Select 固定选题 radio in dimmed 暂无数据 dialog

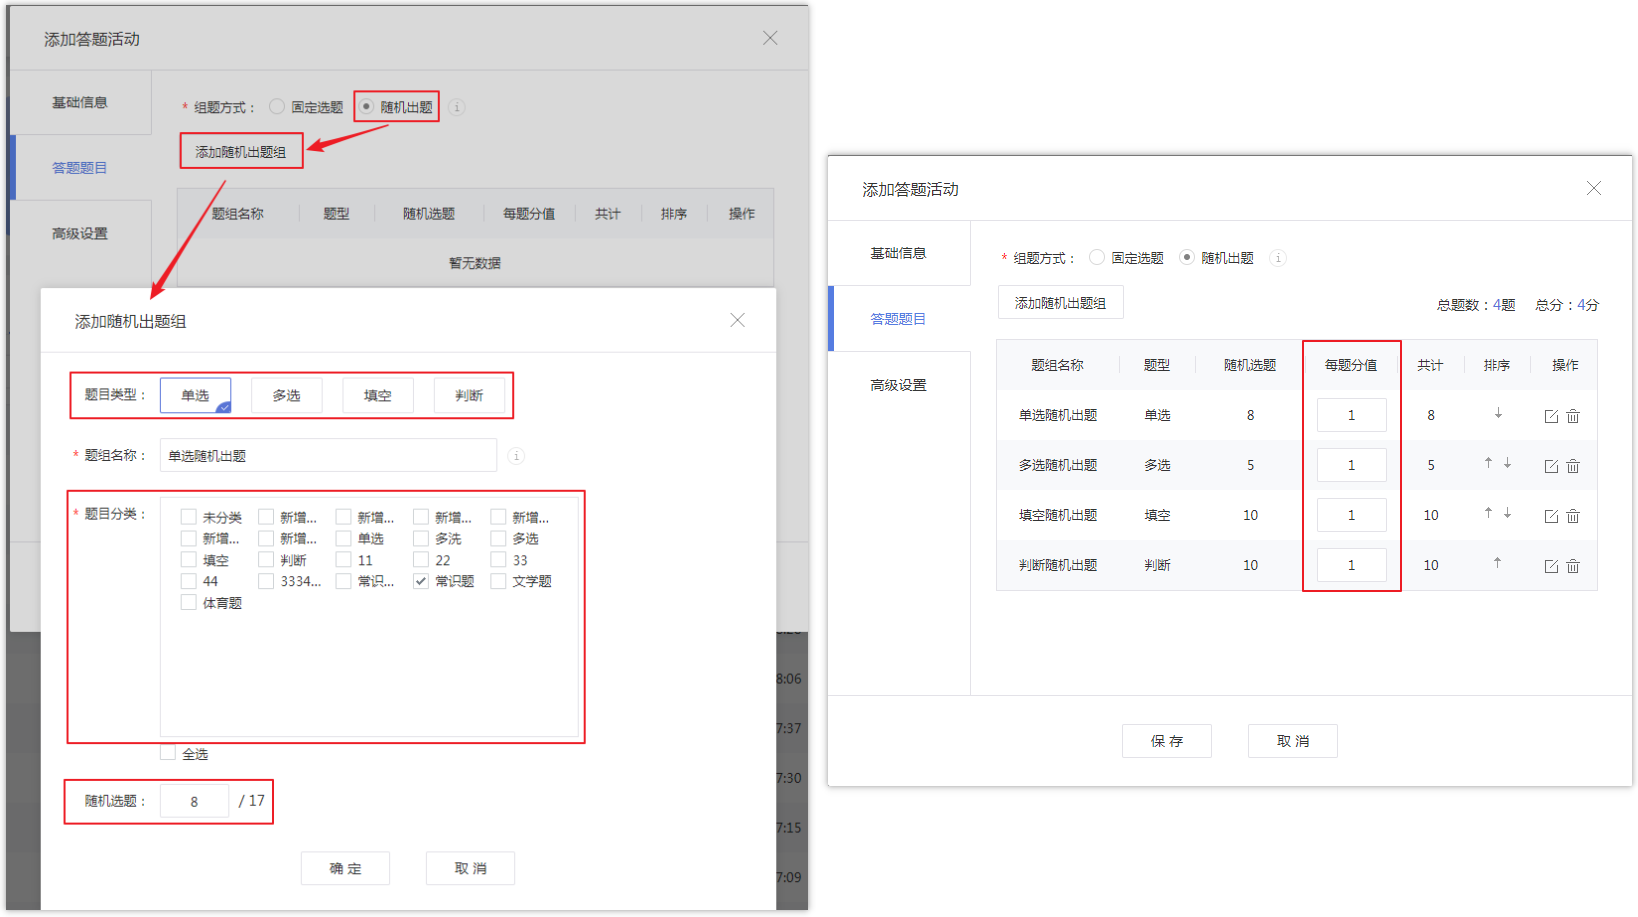point(277,107)
